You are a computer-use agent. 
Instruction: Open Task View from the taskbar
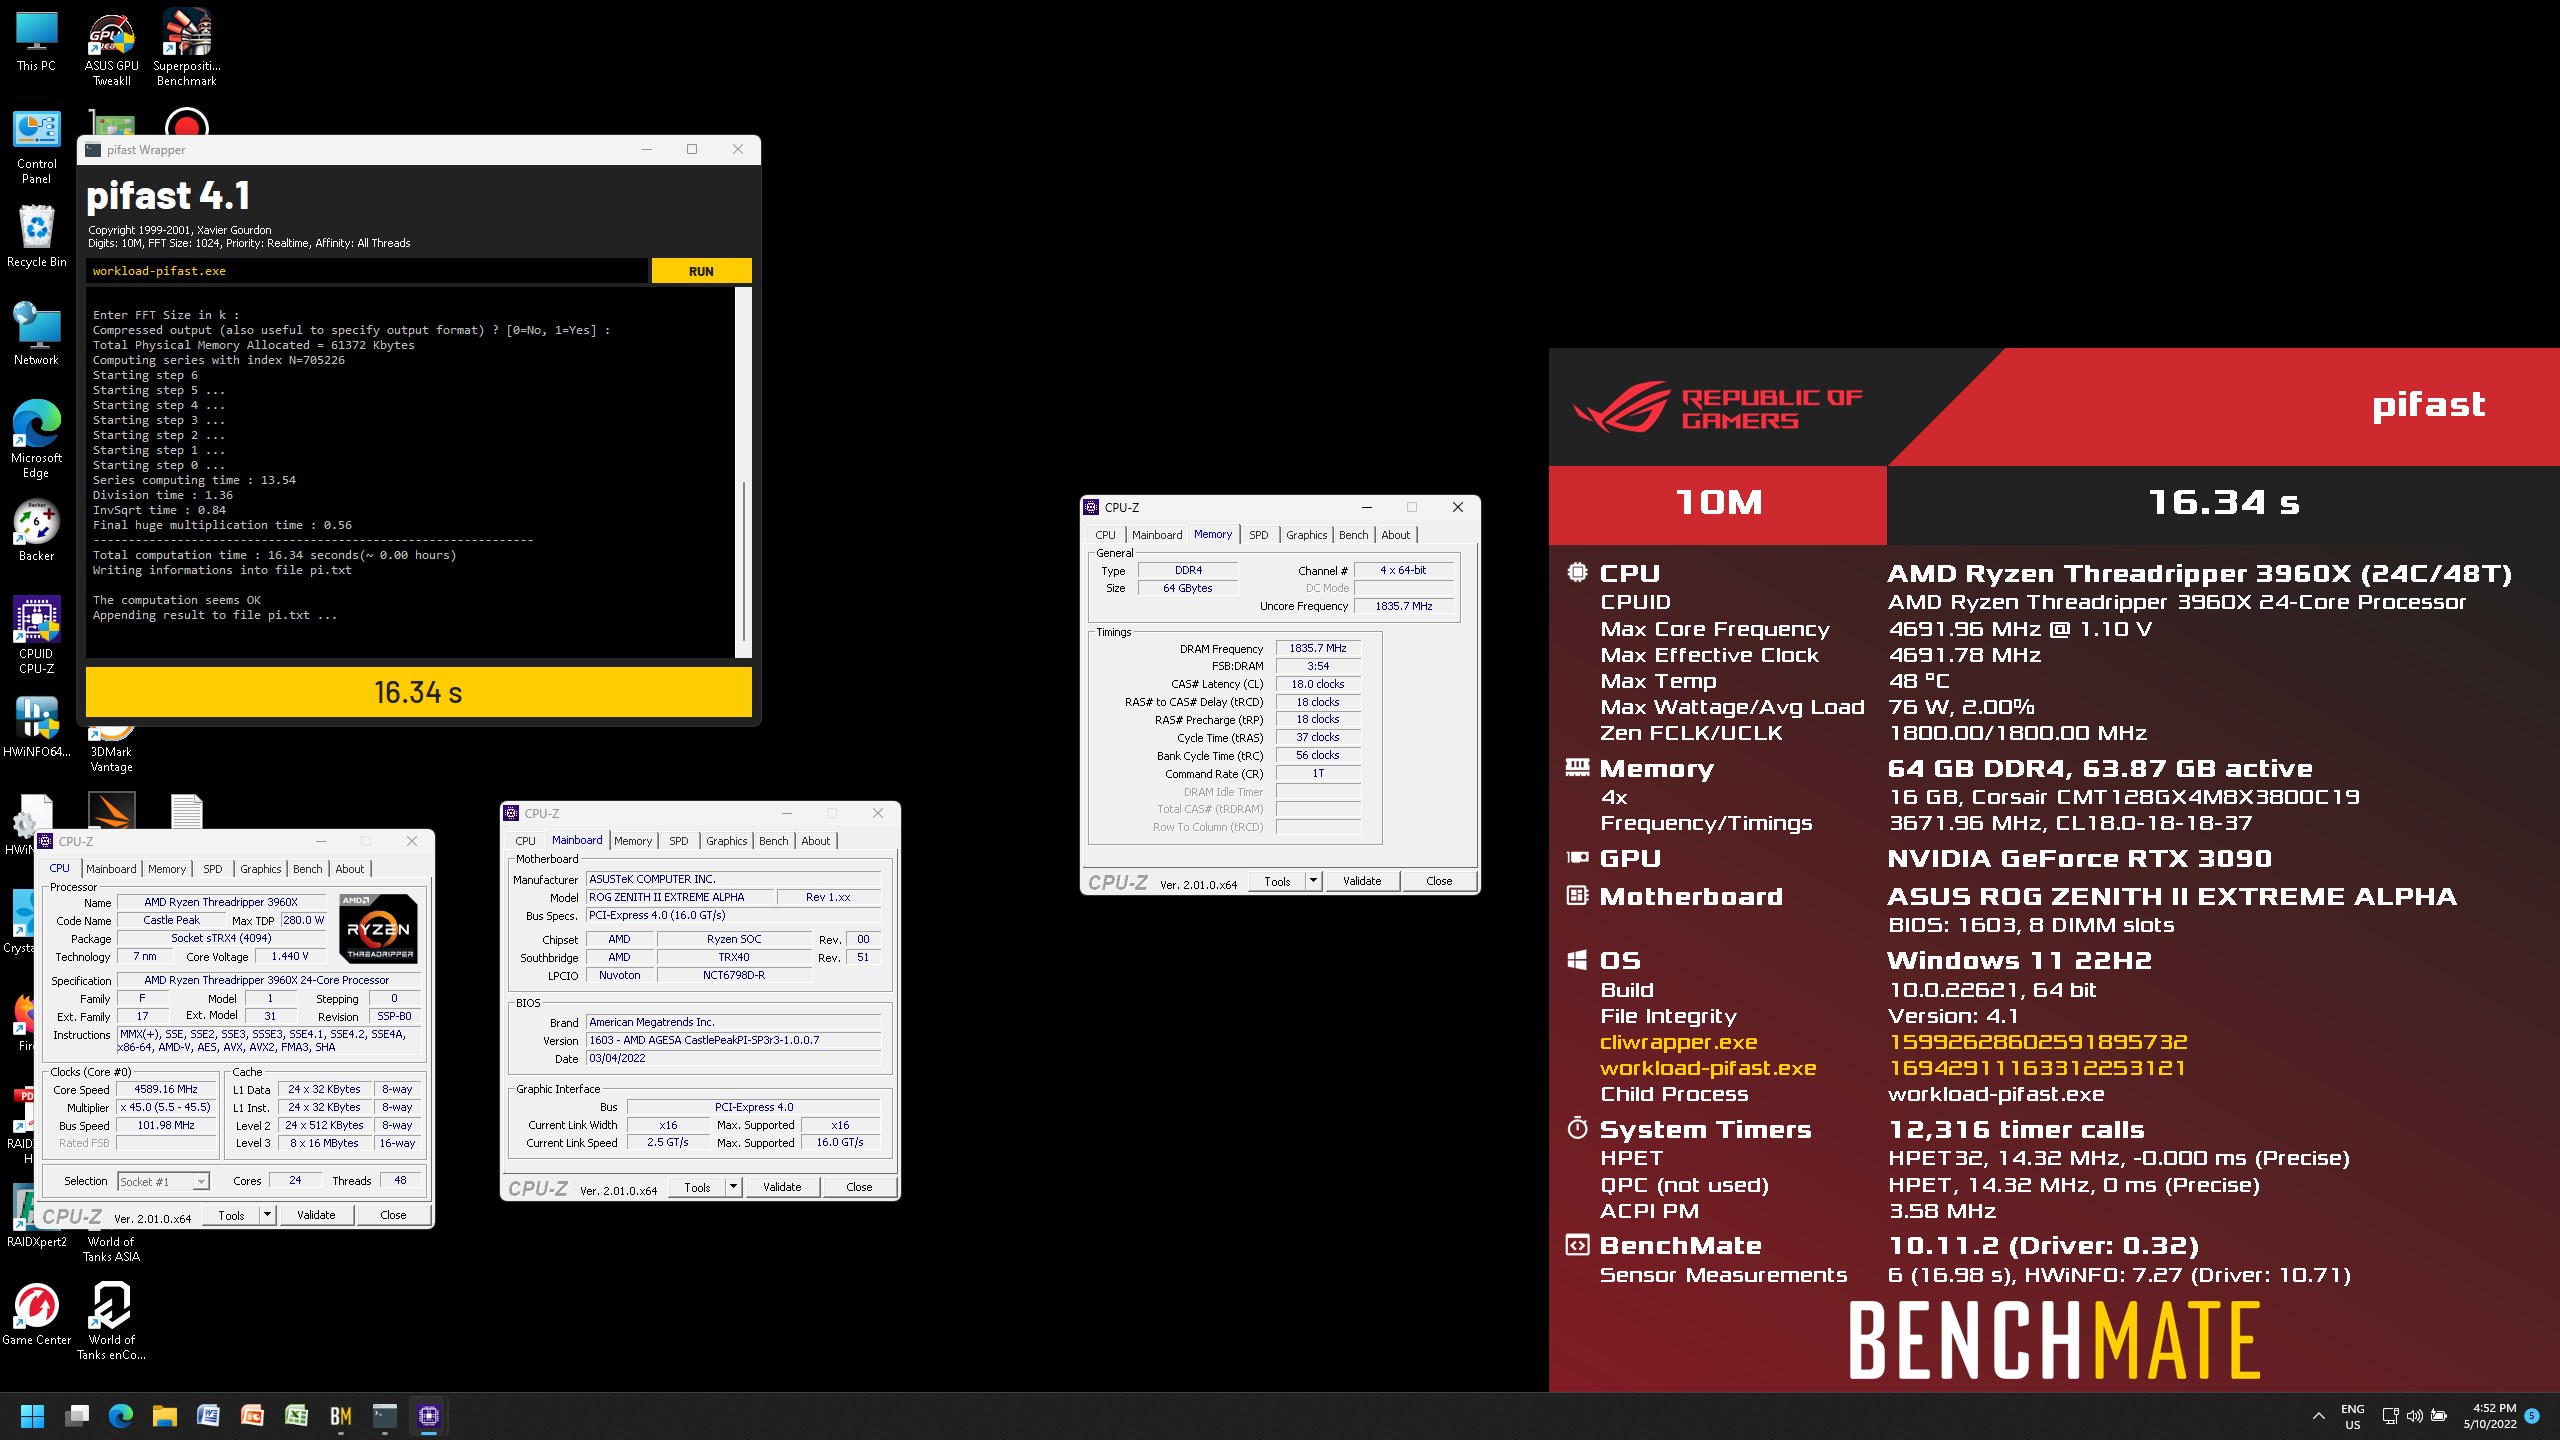tap(77, 1416)
